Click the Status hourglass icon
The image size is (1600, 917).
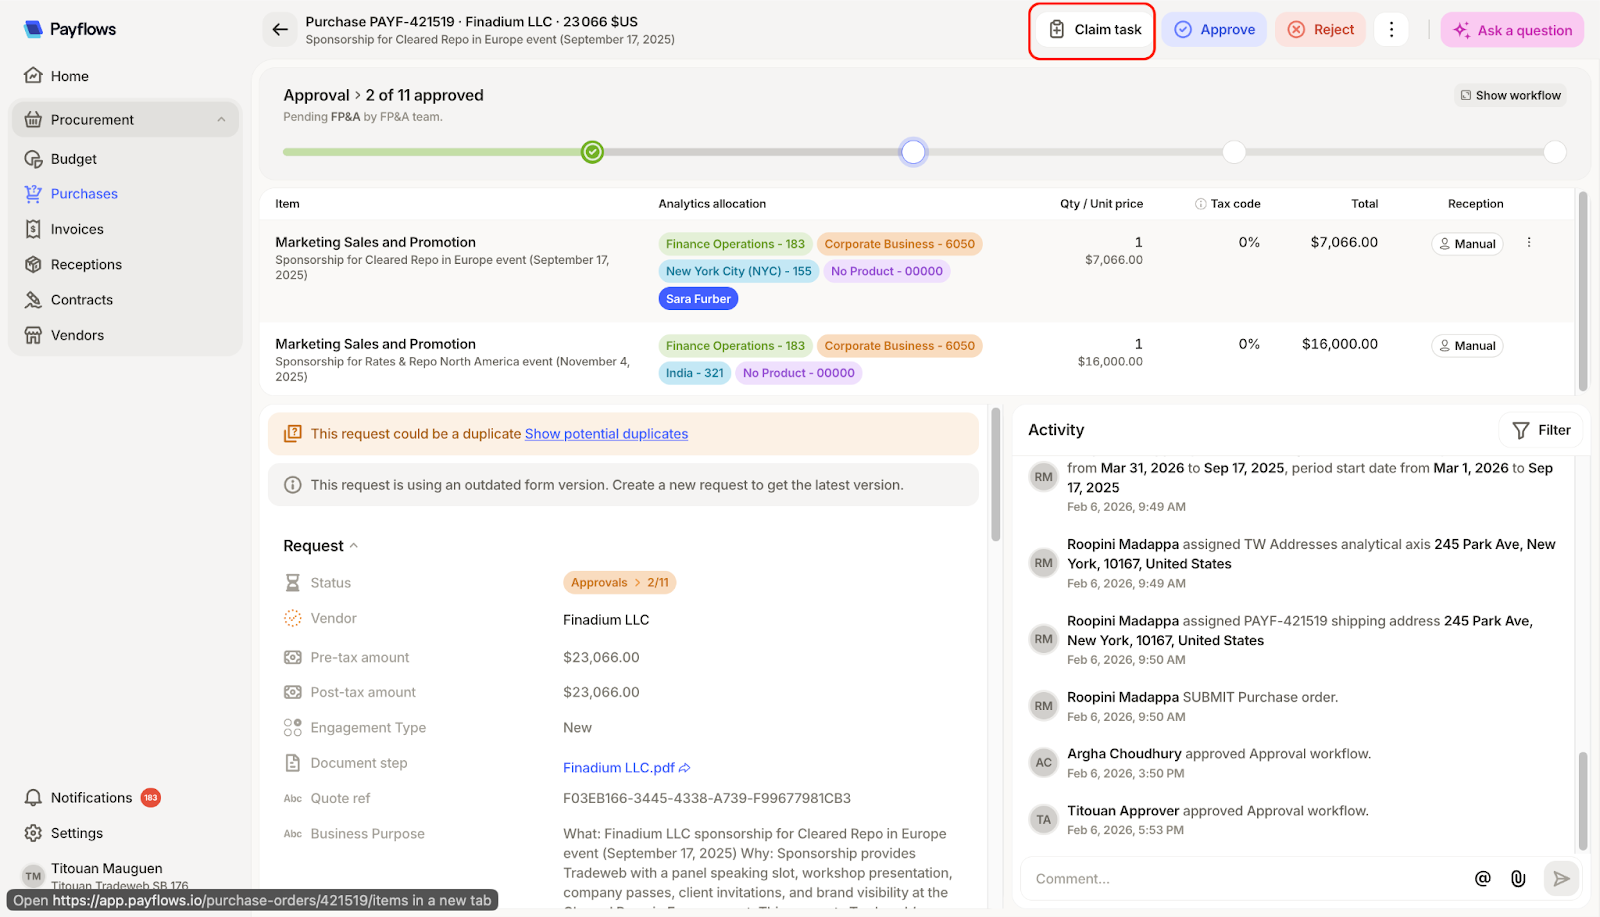tap(293, 583)
